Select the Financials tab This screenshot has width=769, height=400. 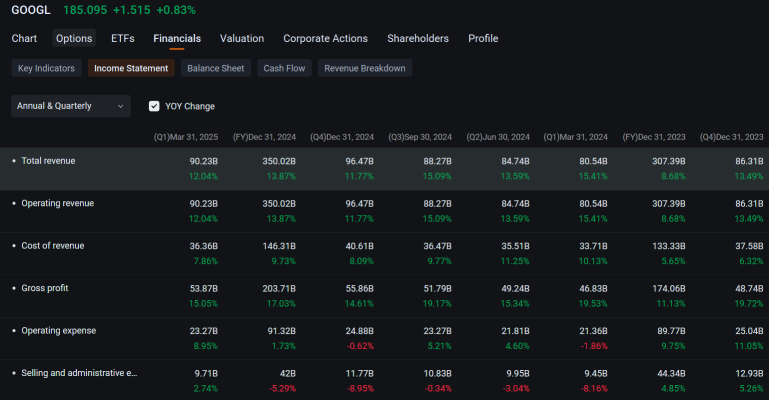point(177,38)
